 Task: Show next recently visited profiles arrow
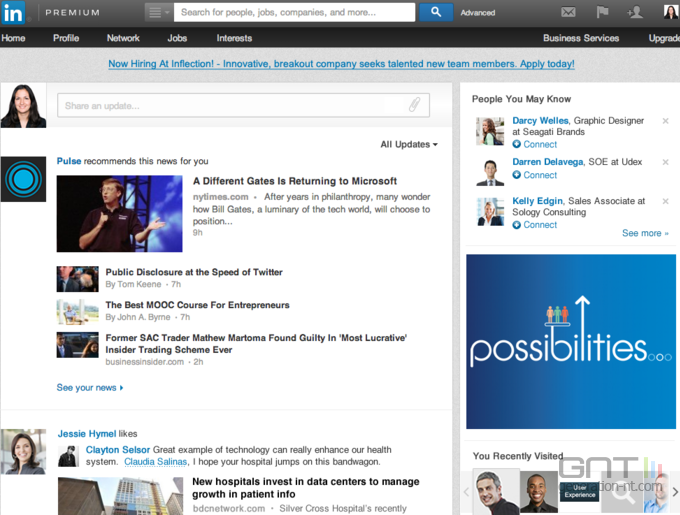pyautogui.click(x=675, y=492)
